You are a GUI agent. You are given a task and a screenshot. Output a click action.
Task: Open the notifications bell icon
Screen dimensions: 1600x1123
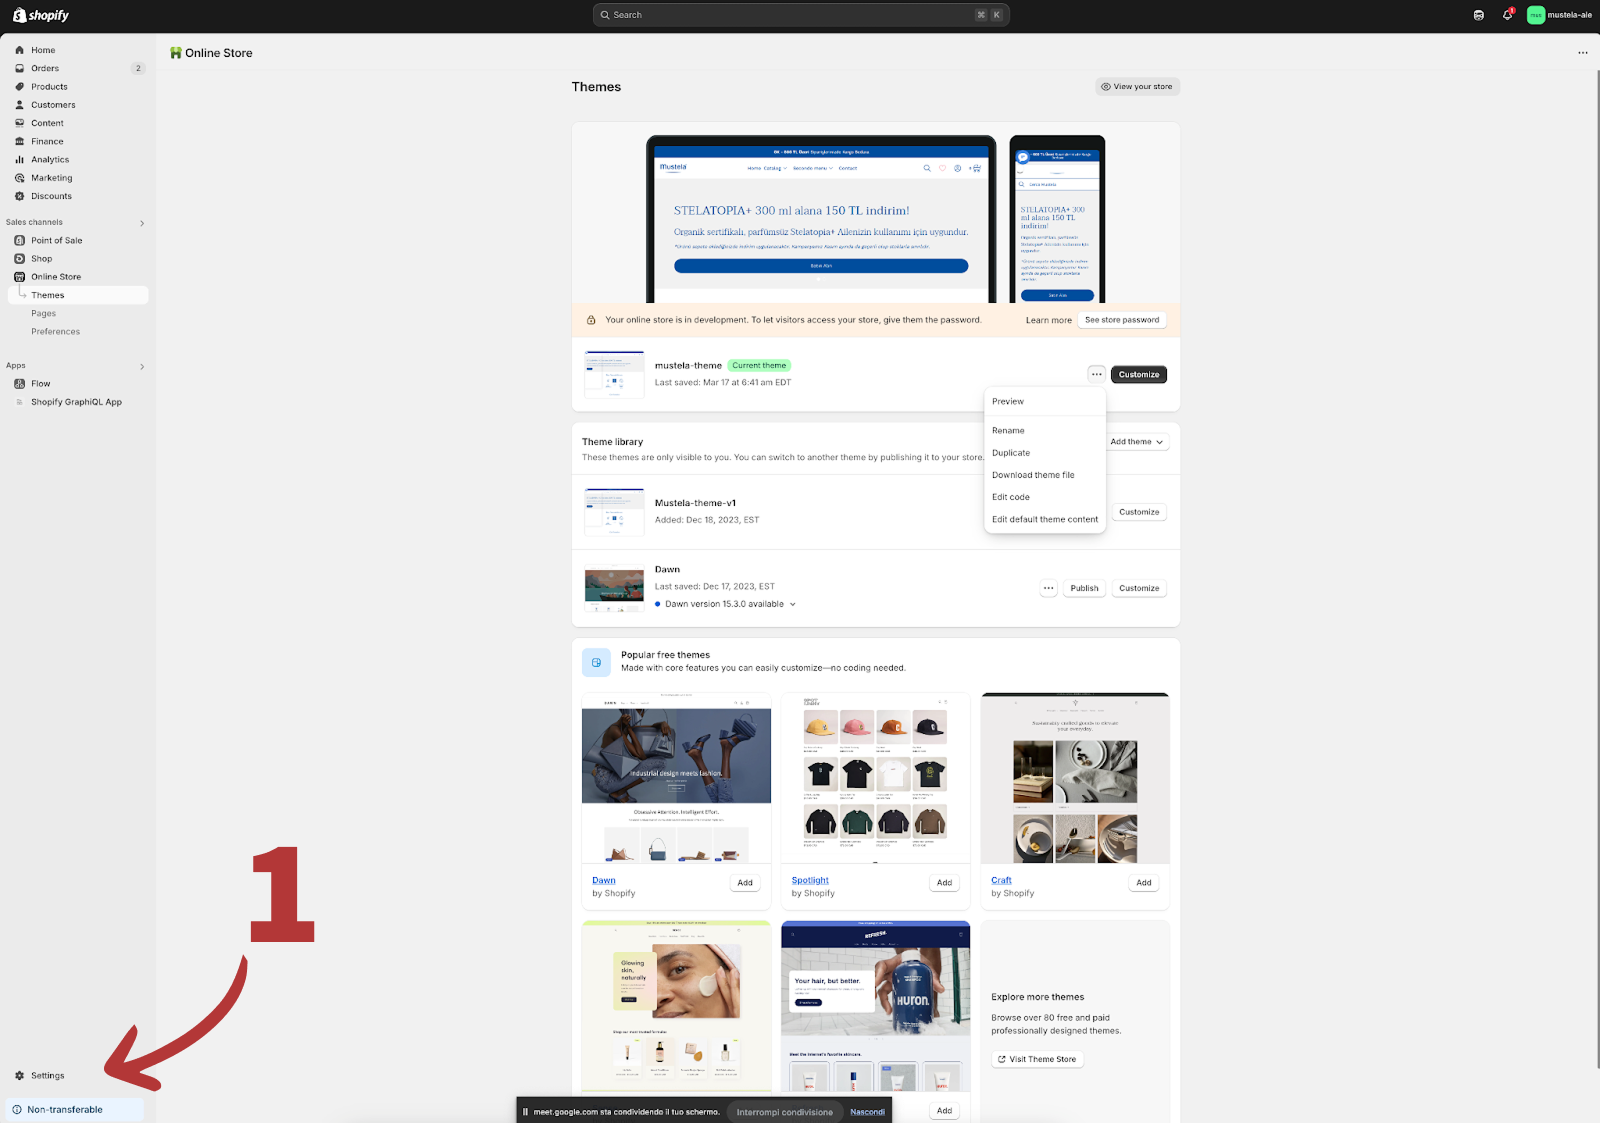click(x=1507, y=15)
